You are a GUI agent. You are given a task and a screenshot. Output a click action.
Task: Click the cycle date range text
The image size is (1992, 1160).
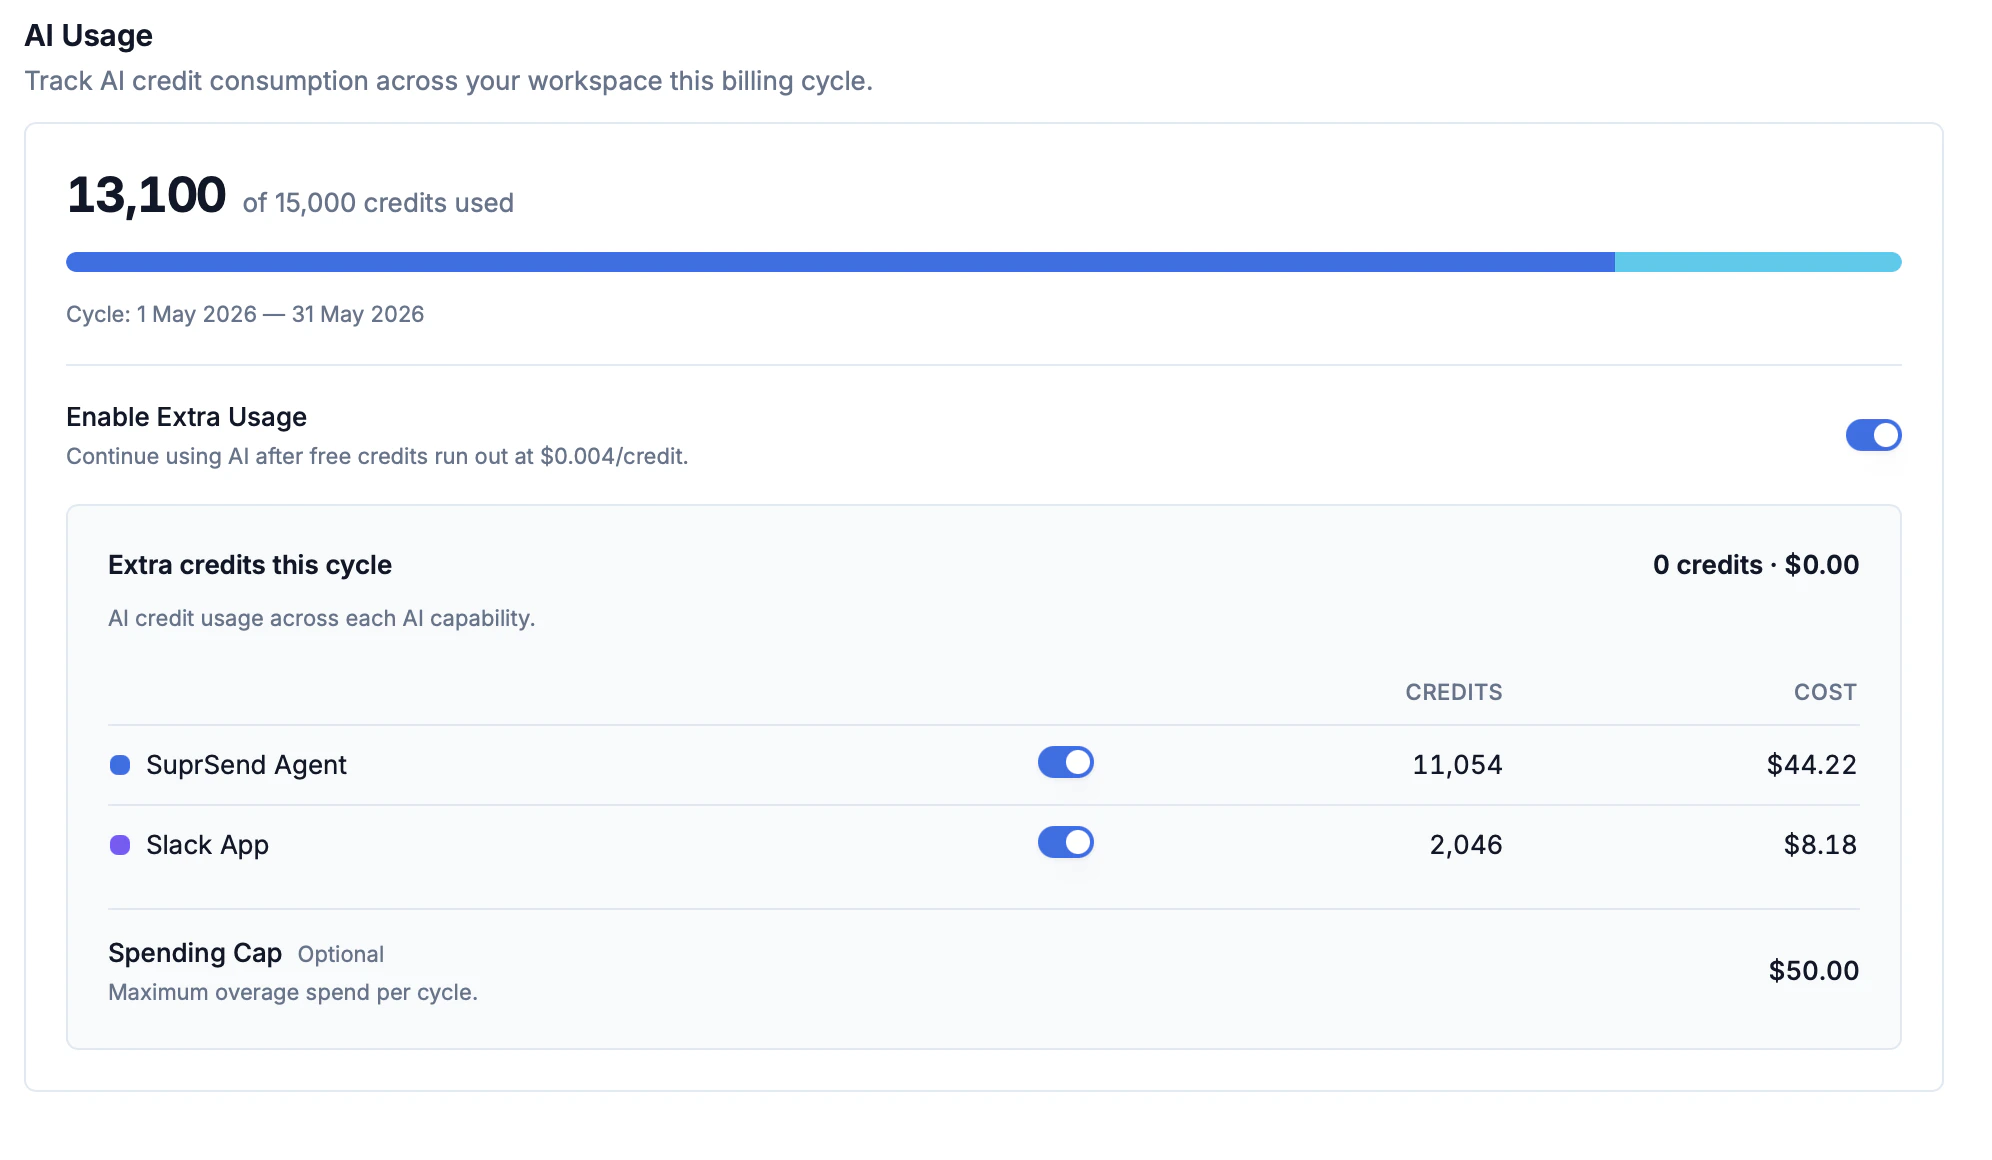[245, 314]
